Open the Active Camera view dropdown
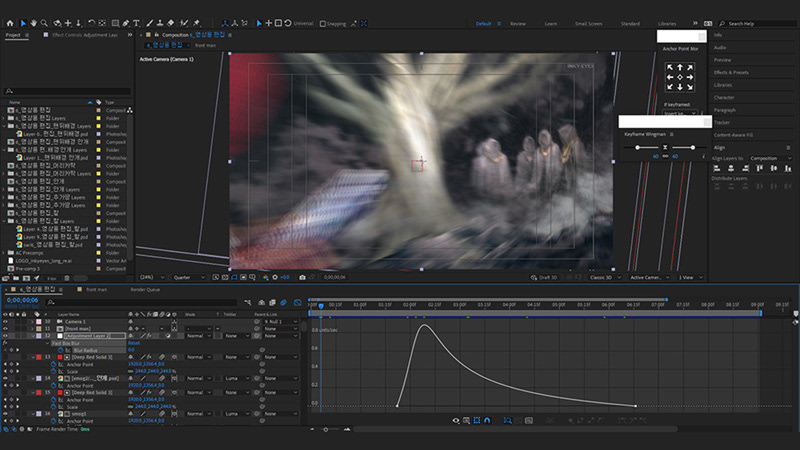The image size is (800, 450). click(x=649, y=276)
